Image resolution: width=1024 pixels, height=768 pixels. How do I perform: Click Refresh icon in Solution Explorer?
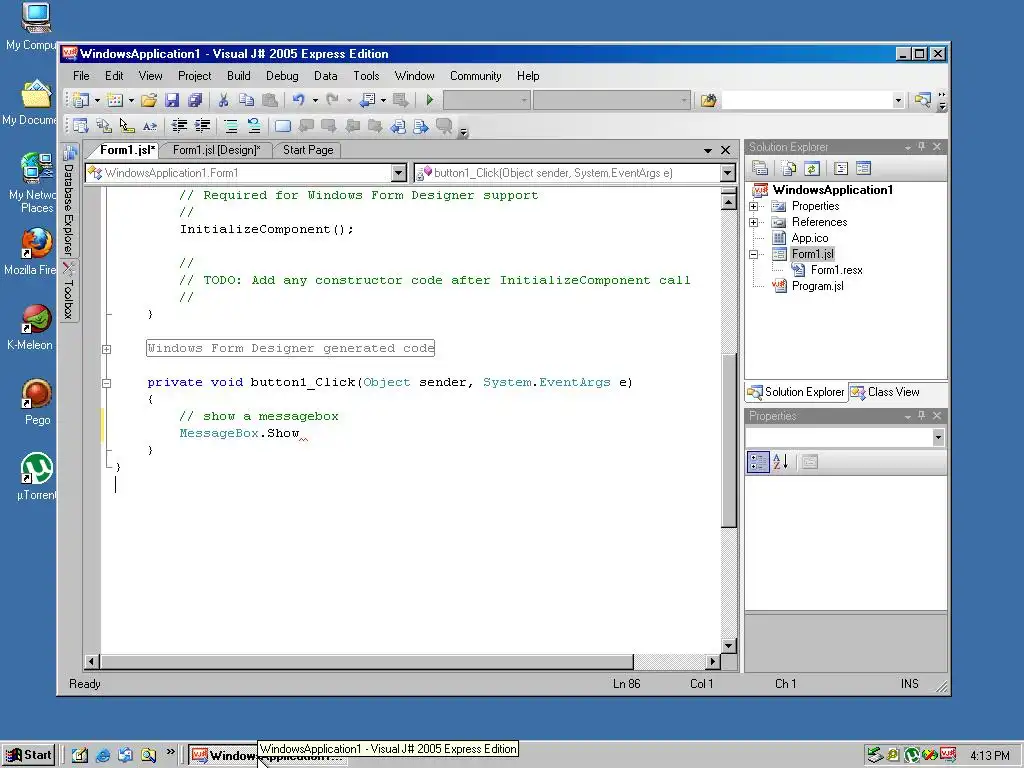(x=812, y=168)
